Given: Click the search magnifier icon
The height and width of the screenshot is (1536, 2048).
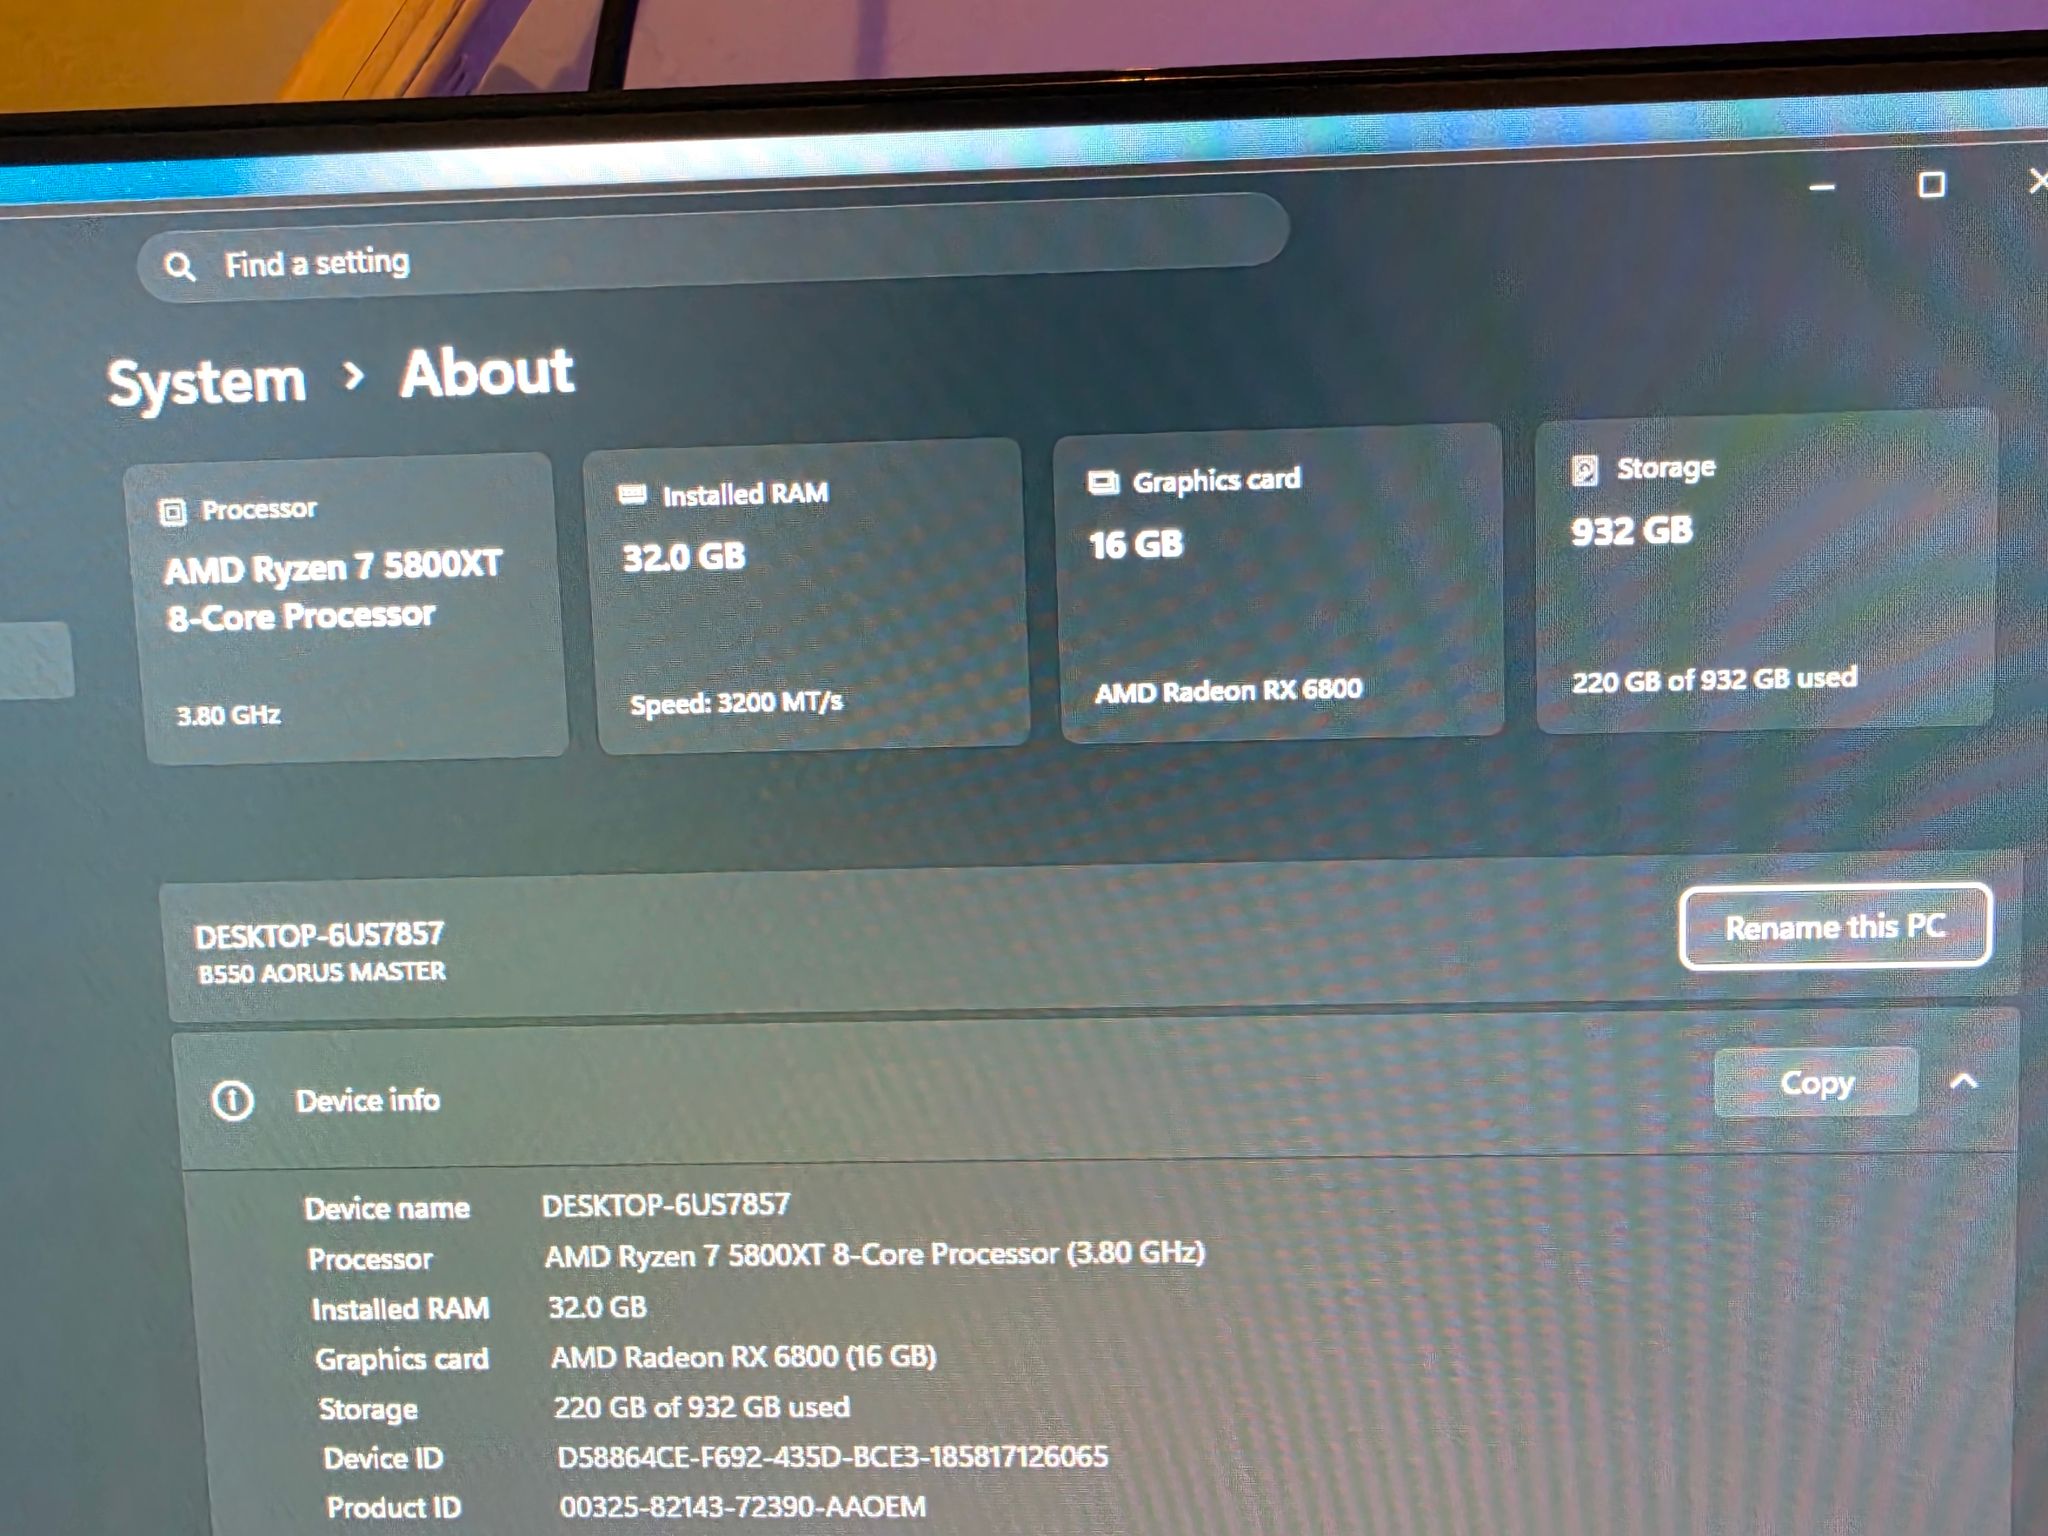Looking at the screenshot, I should pos(179,266).
